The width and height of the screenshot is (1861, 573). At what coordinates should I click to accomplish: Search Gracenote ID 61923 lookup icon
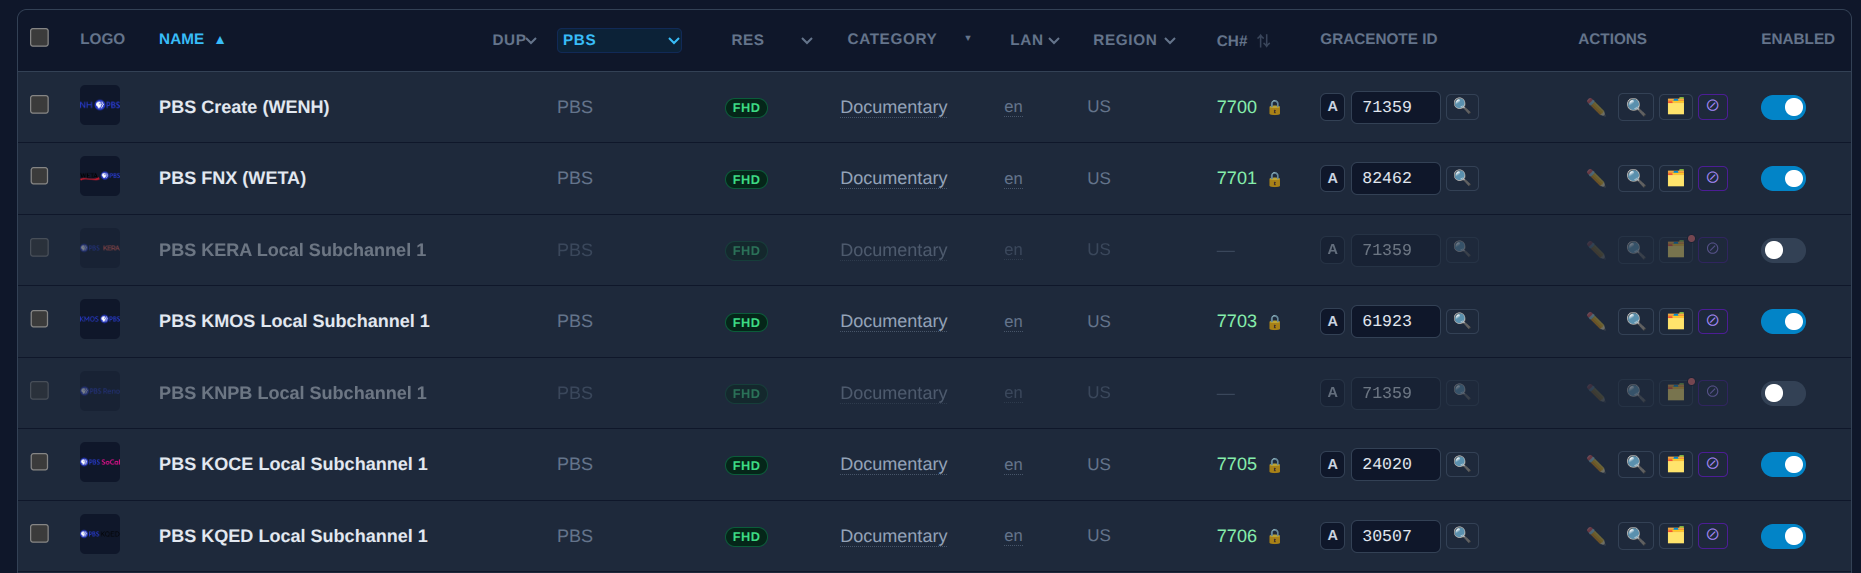1462,320
